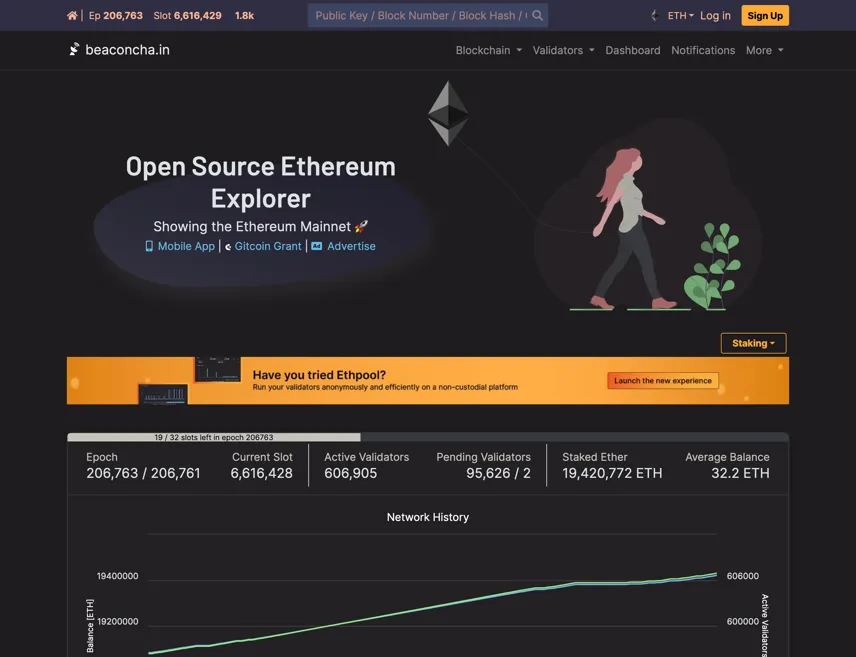Click the Epoch value 206,763 / 206,761
The image size is (856, 657).
click(x=143, y=473)
